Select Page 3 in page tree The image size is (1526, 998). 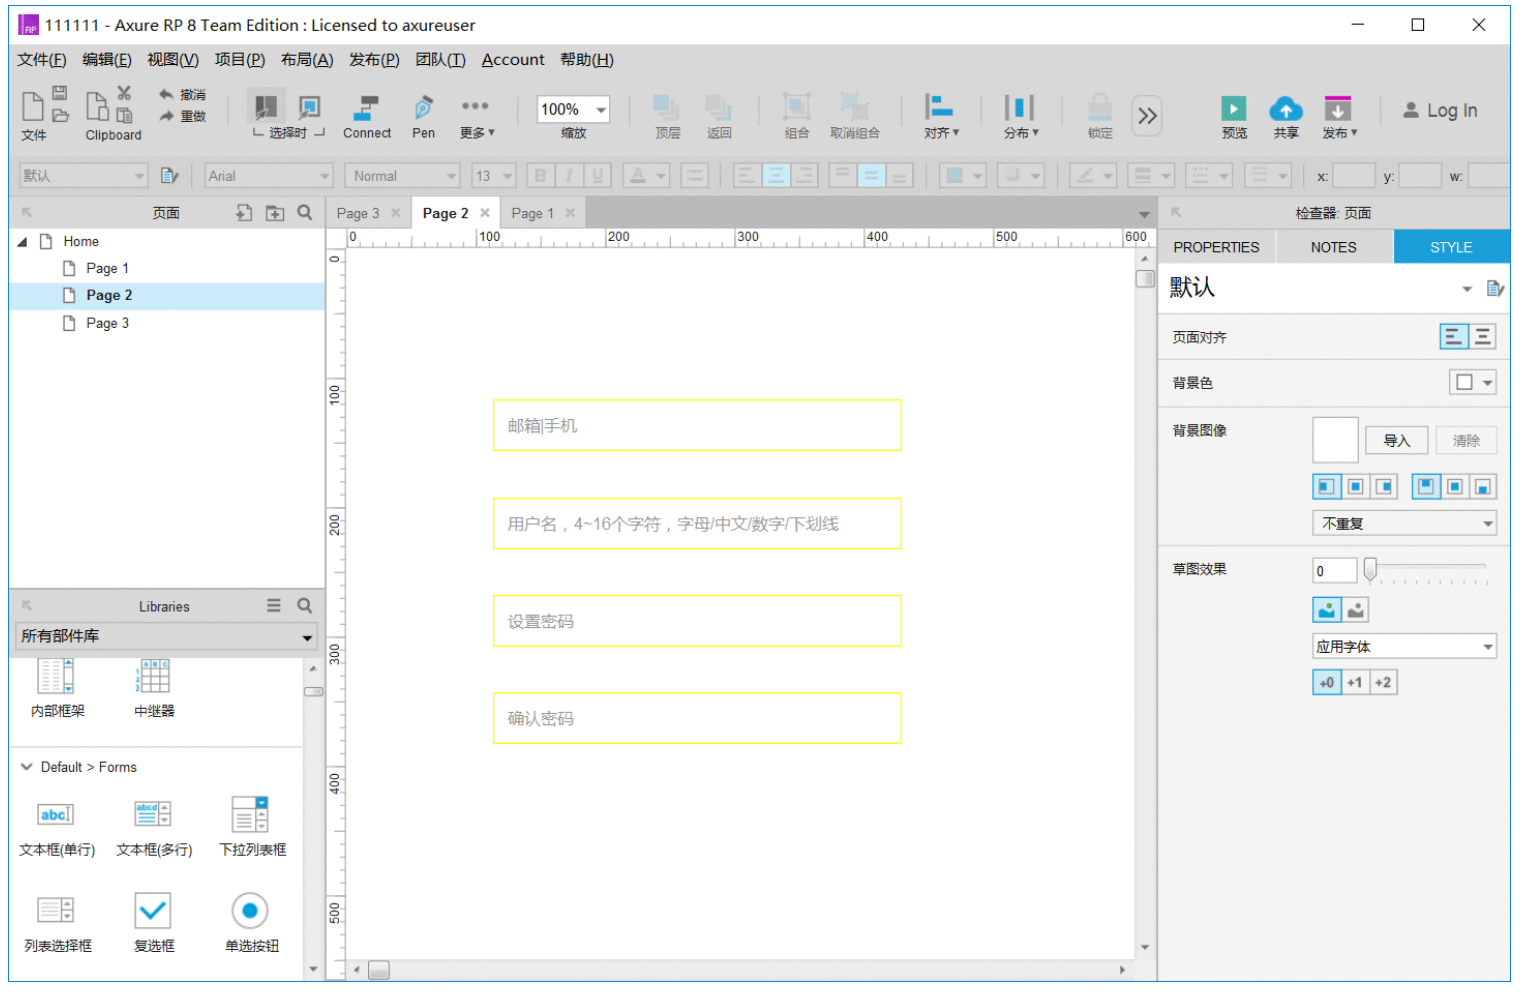107,323
